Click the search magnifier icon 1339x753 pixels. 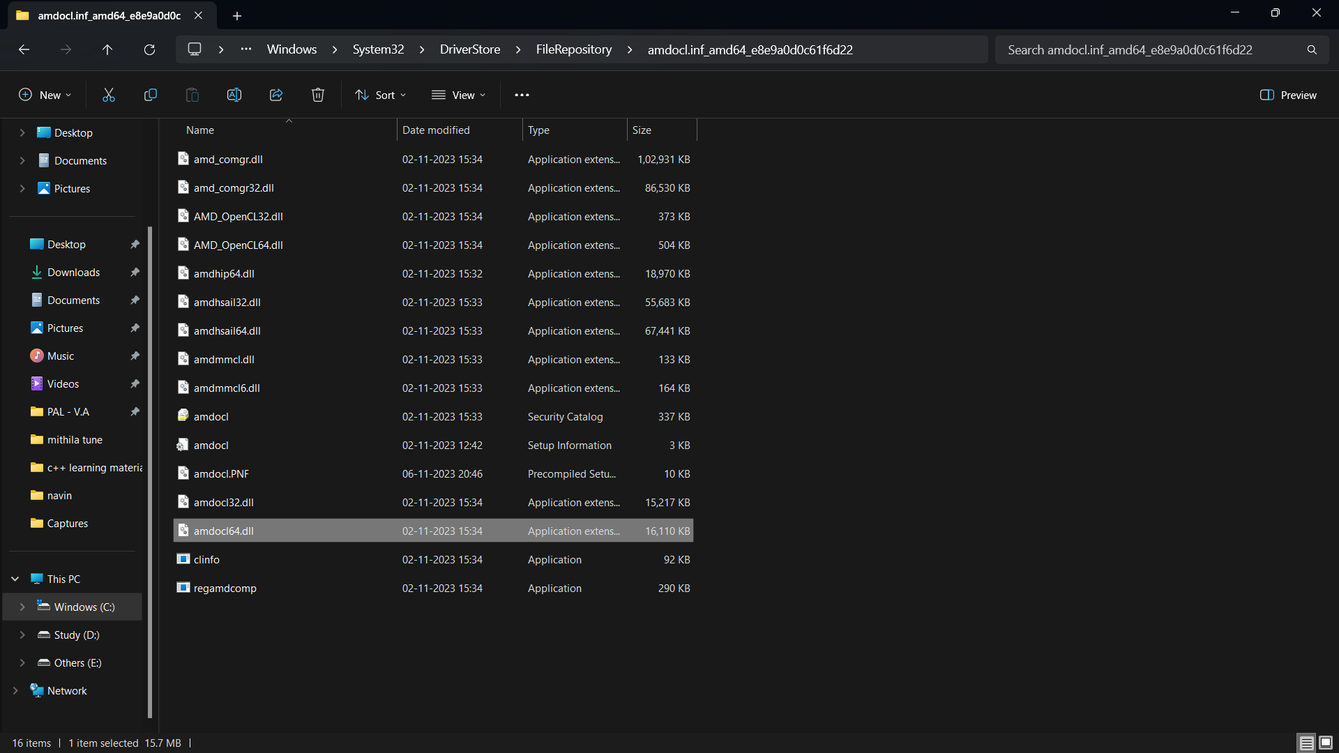tap(1312, 49)
